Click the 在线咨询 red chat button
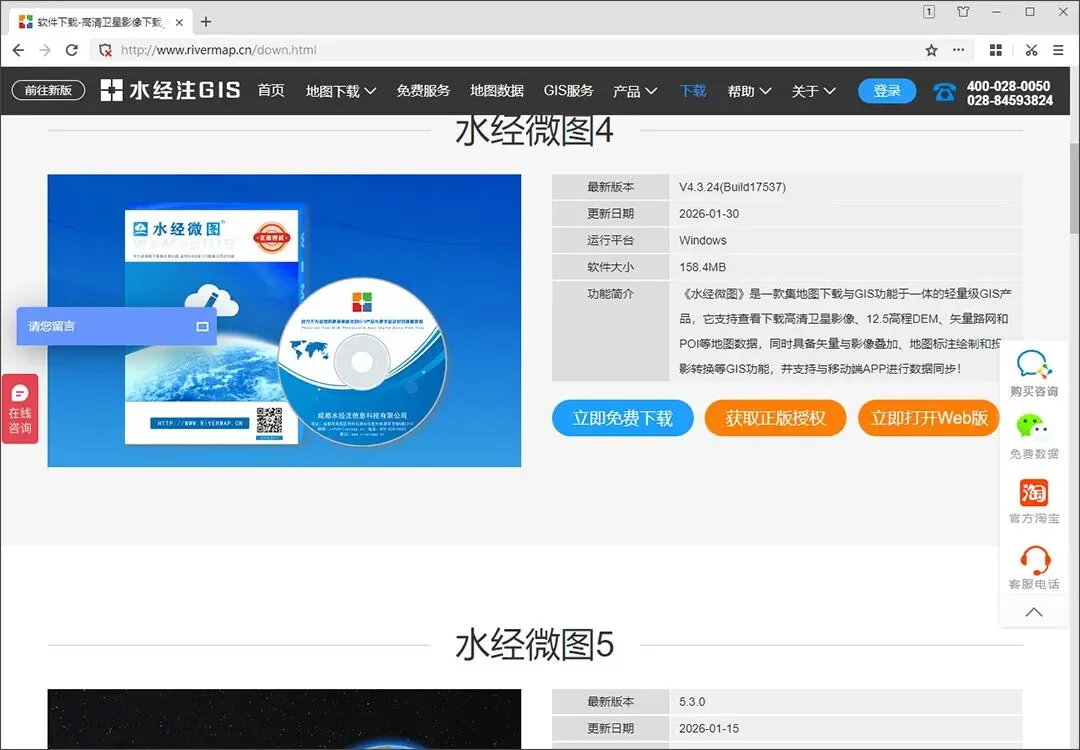This screenshot has width=1080, height=750. point(20,409)
